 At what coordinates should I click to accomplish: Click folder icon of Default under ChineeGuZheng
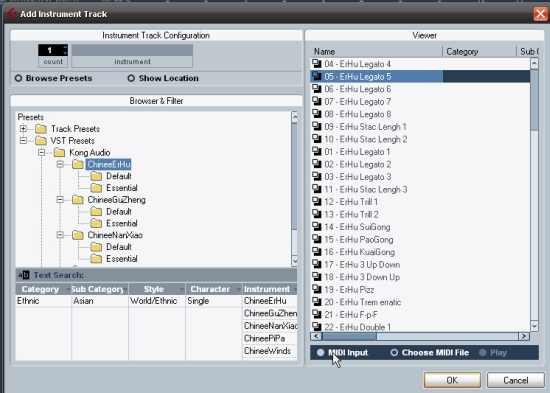96,212
